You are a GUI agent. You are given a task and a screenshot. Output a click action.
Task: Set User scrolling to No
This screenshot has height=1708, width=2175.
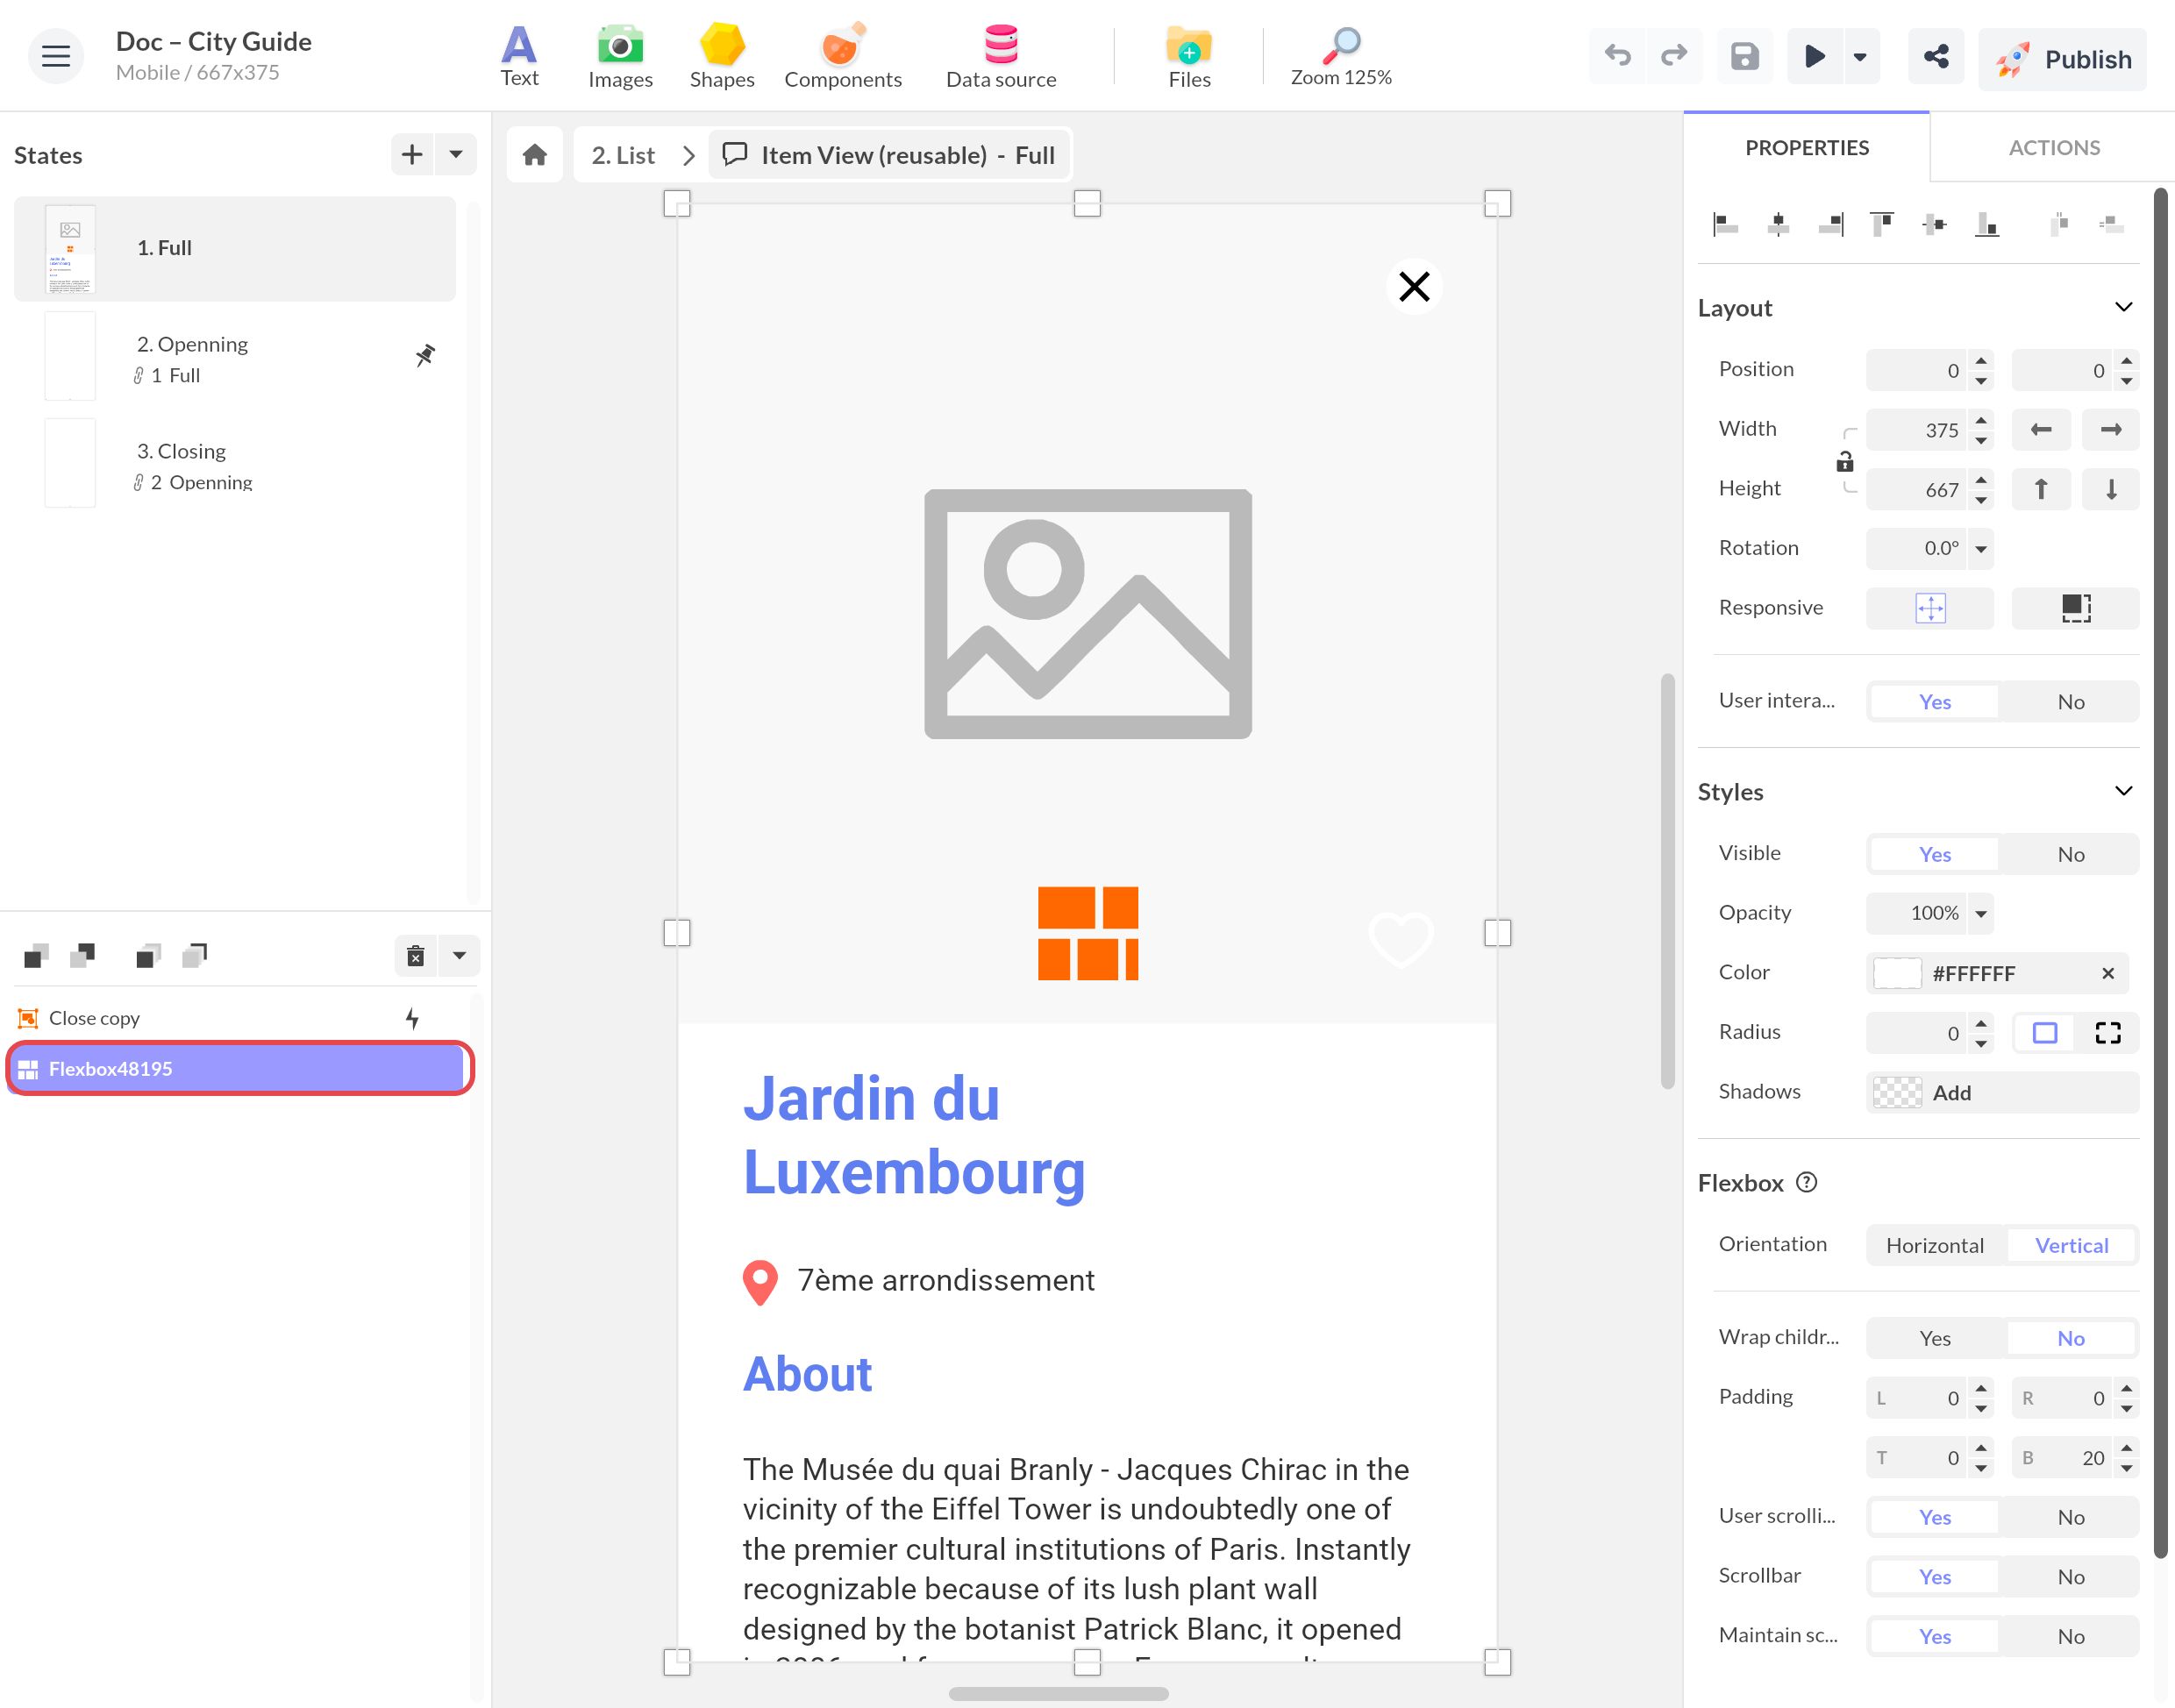[x=2070, y=1517]
